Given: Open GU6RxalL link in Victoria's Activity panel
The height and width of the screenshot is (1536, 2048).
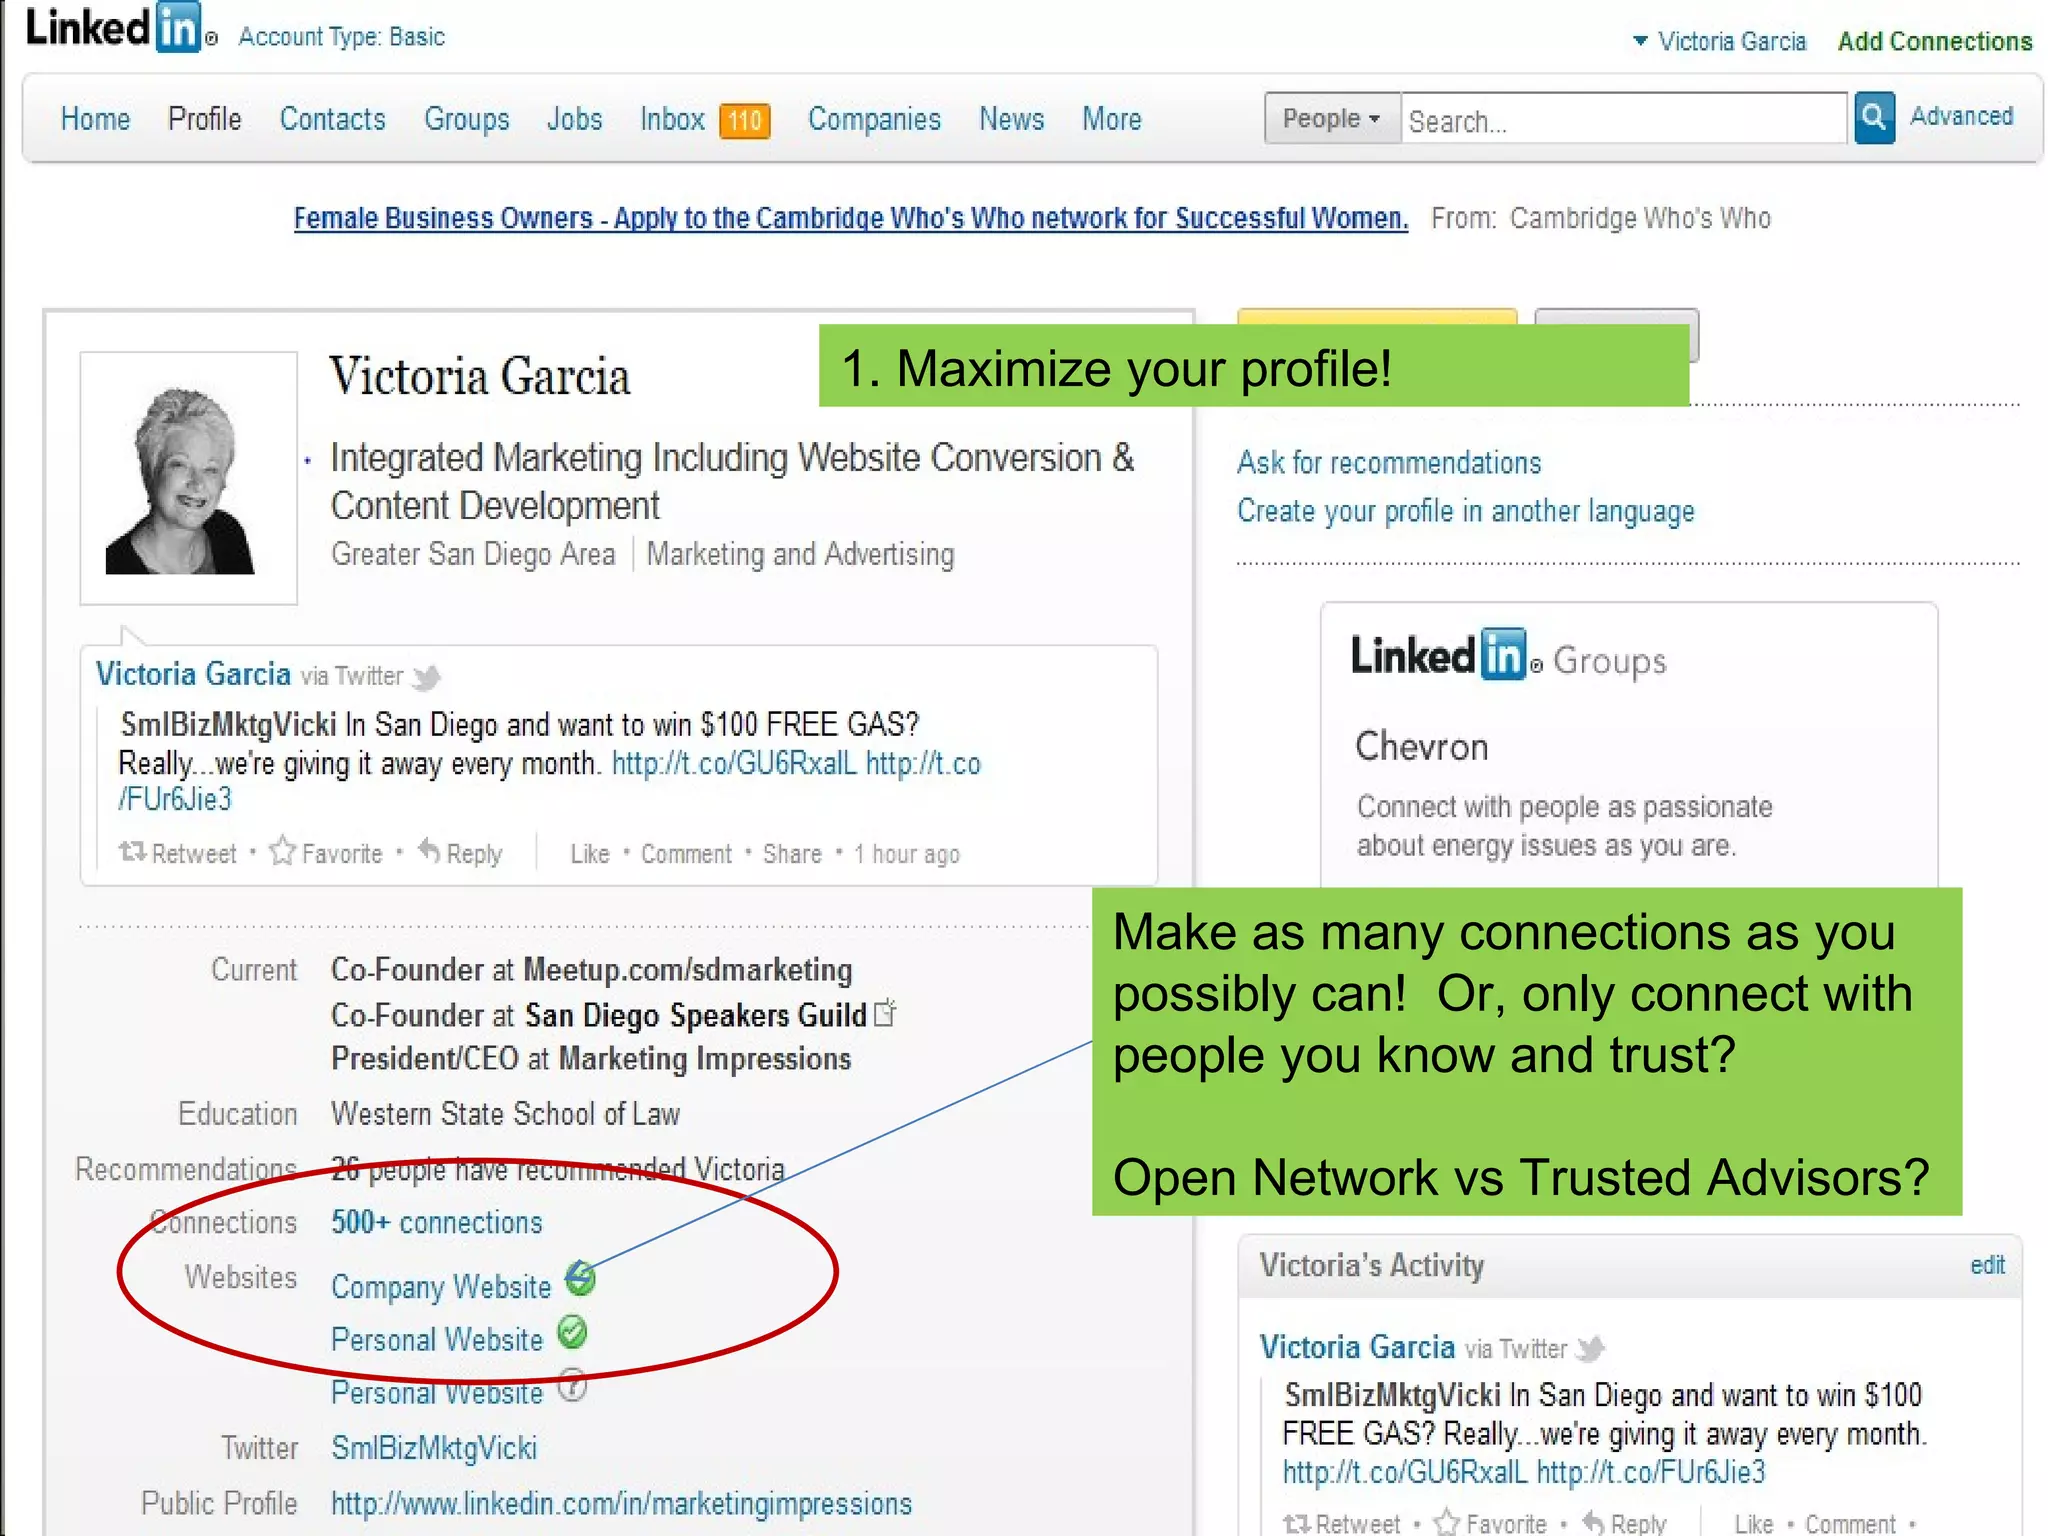Looking at the screenshot, I should point(1405,1472).
